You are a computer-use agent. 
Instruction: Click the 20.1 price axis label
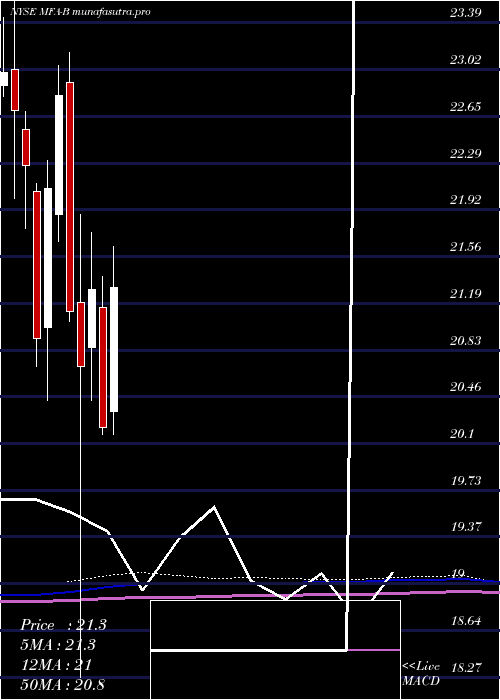tap(462, 433)
